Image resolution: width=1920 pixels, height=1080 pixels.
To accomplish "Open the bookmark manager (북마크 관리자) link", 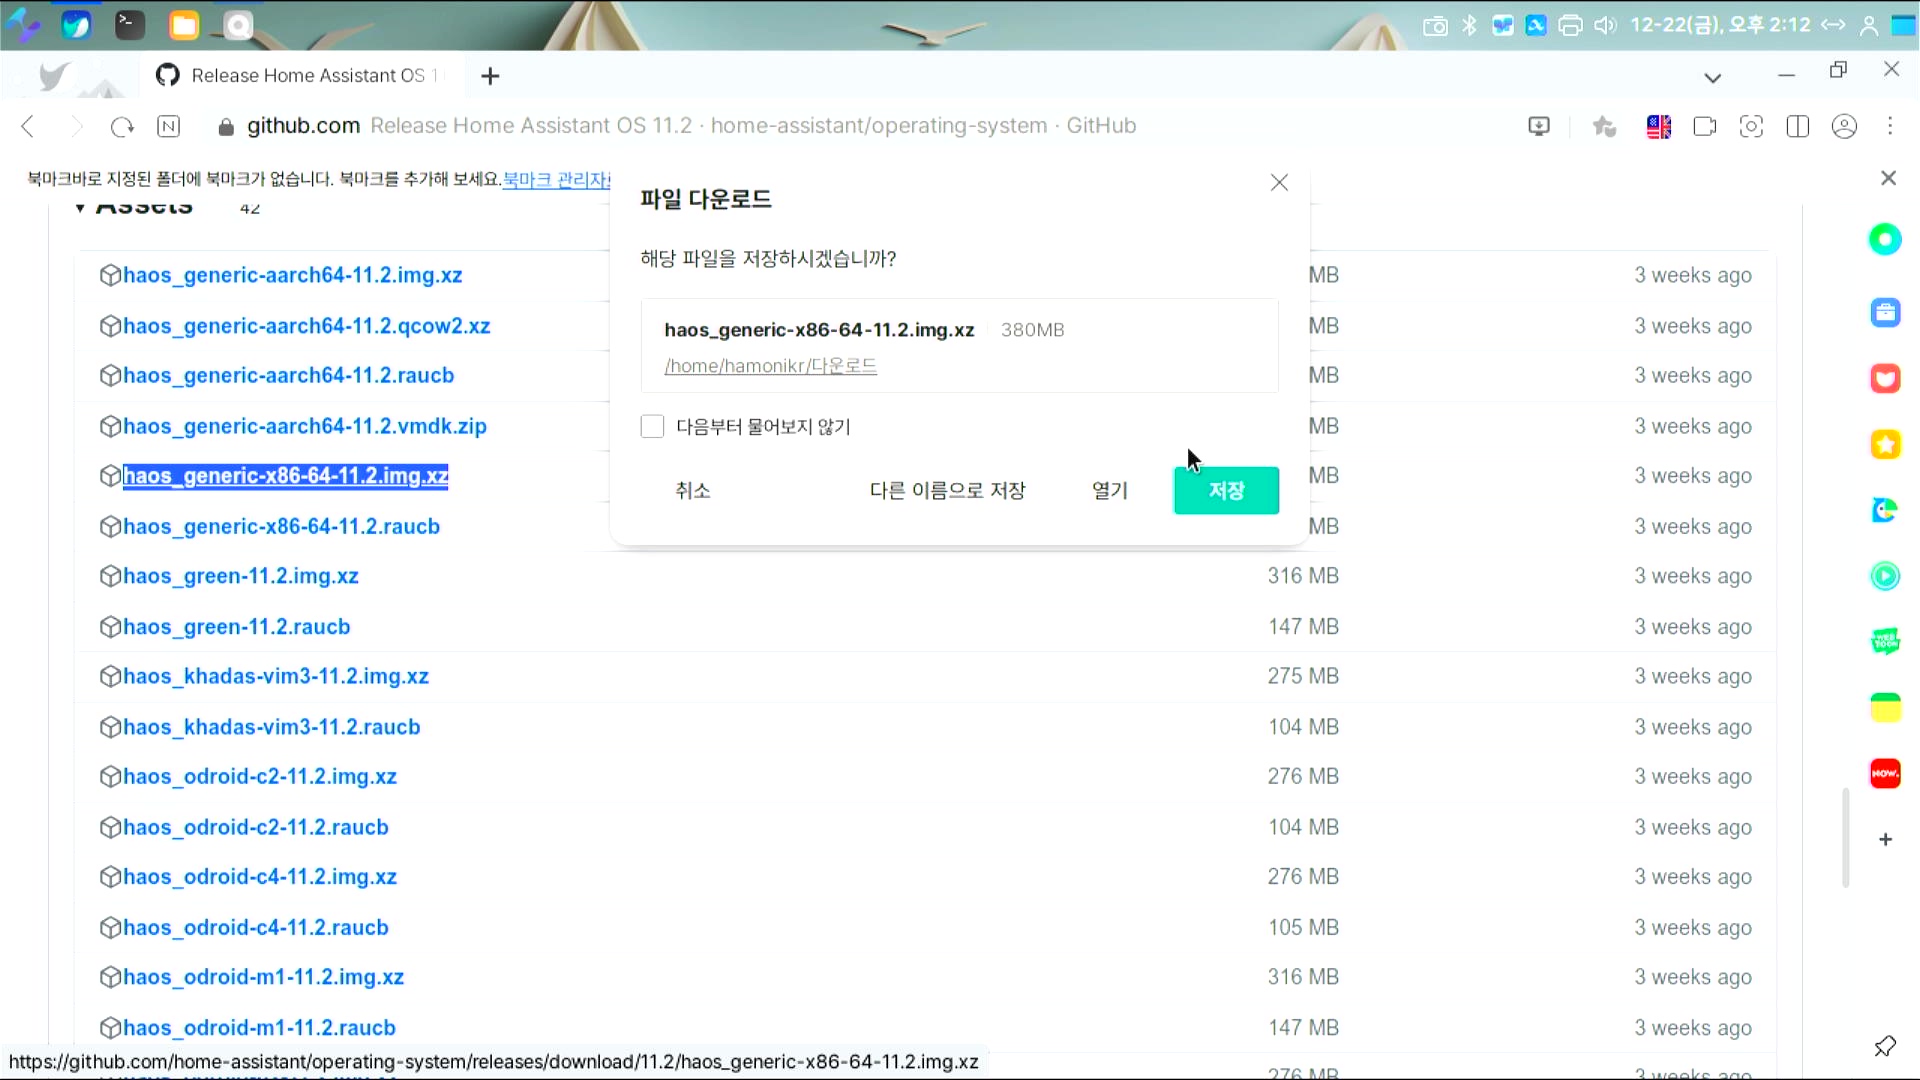I will (556, 179).
